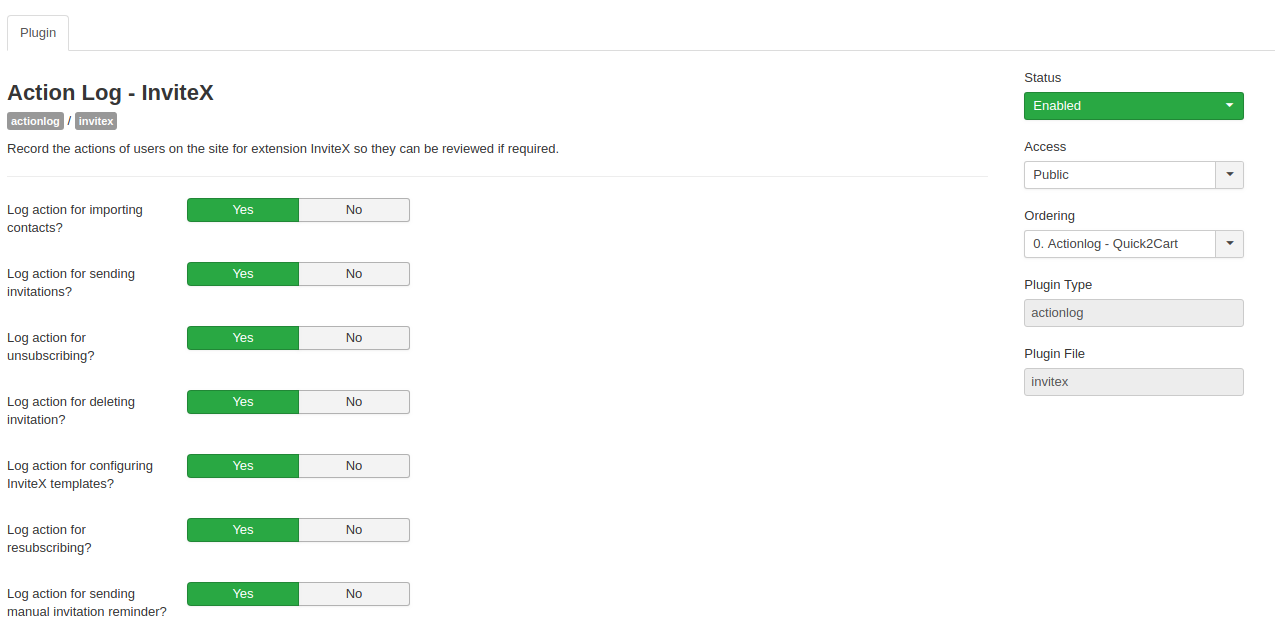Open the Public access dropdown

point(1120,175)
